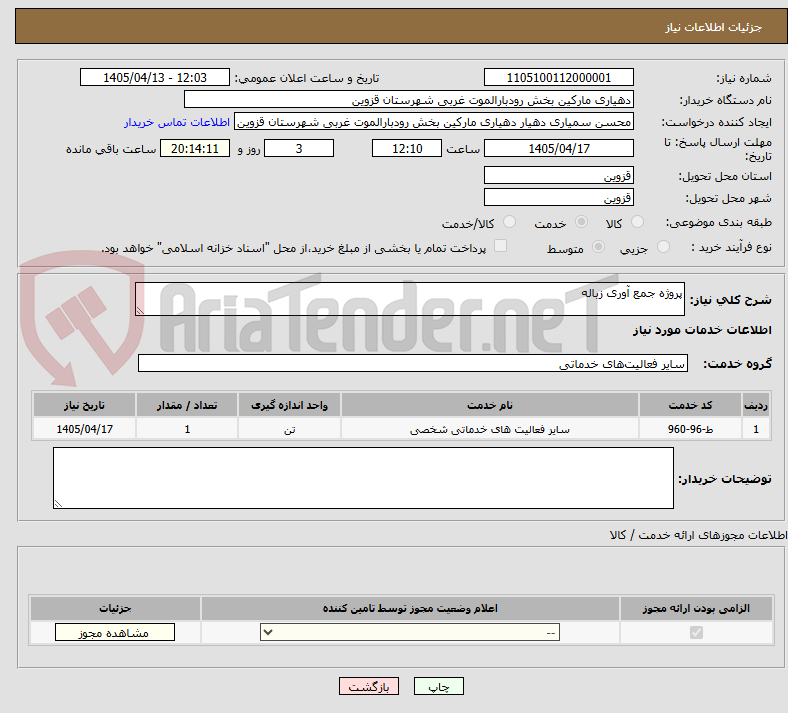This screenshot has height=713, width=788.
Task: Click the جزئیات column header
Action: [x=115, y=608]
